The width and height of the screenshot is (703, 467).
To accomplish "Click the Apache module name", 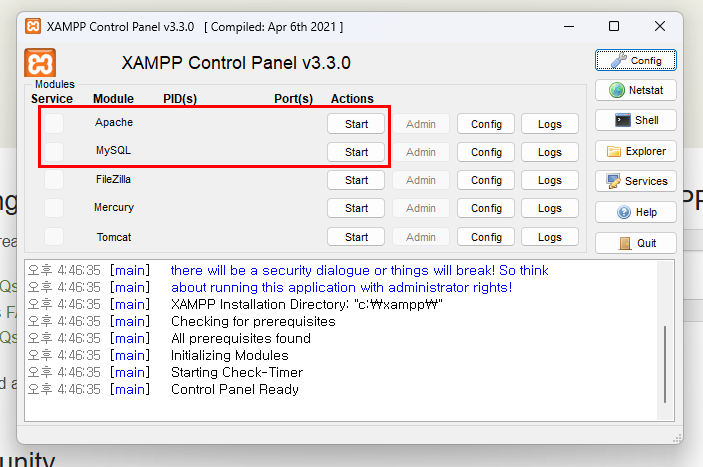I will click(114, 122).
